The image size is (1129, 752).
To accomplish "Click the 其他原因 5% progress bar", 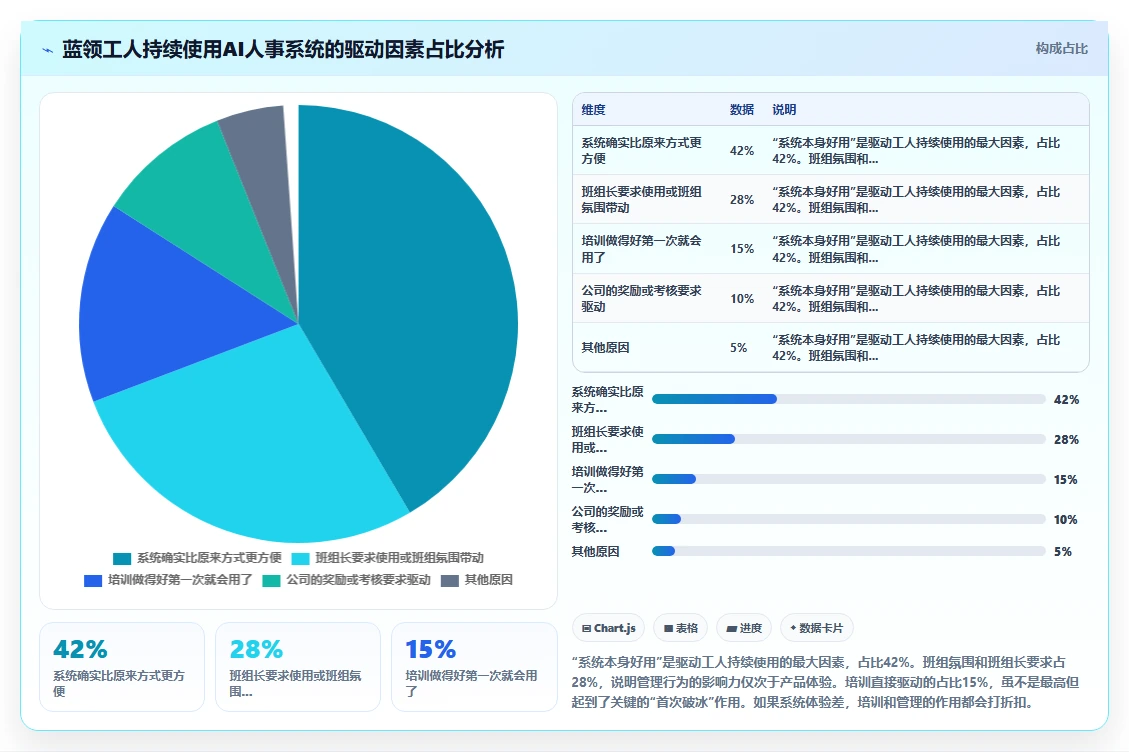I will (848, 551).
